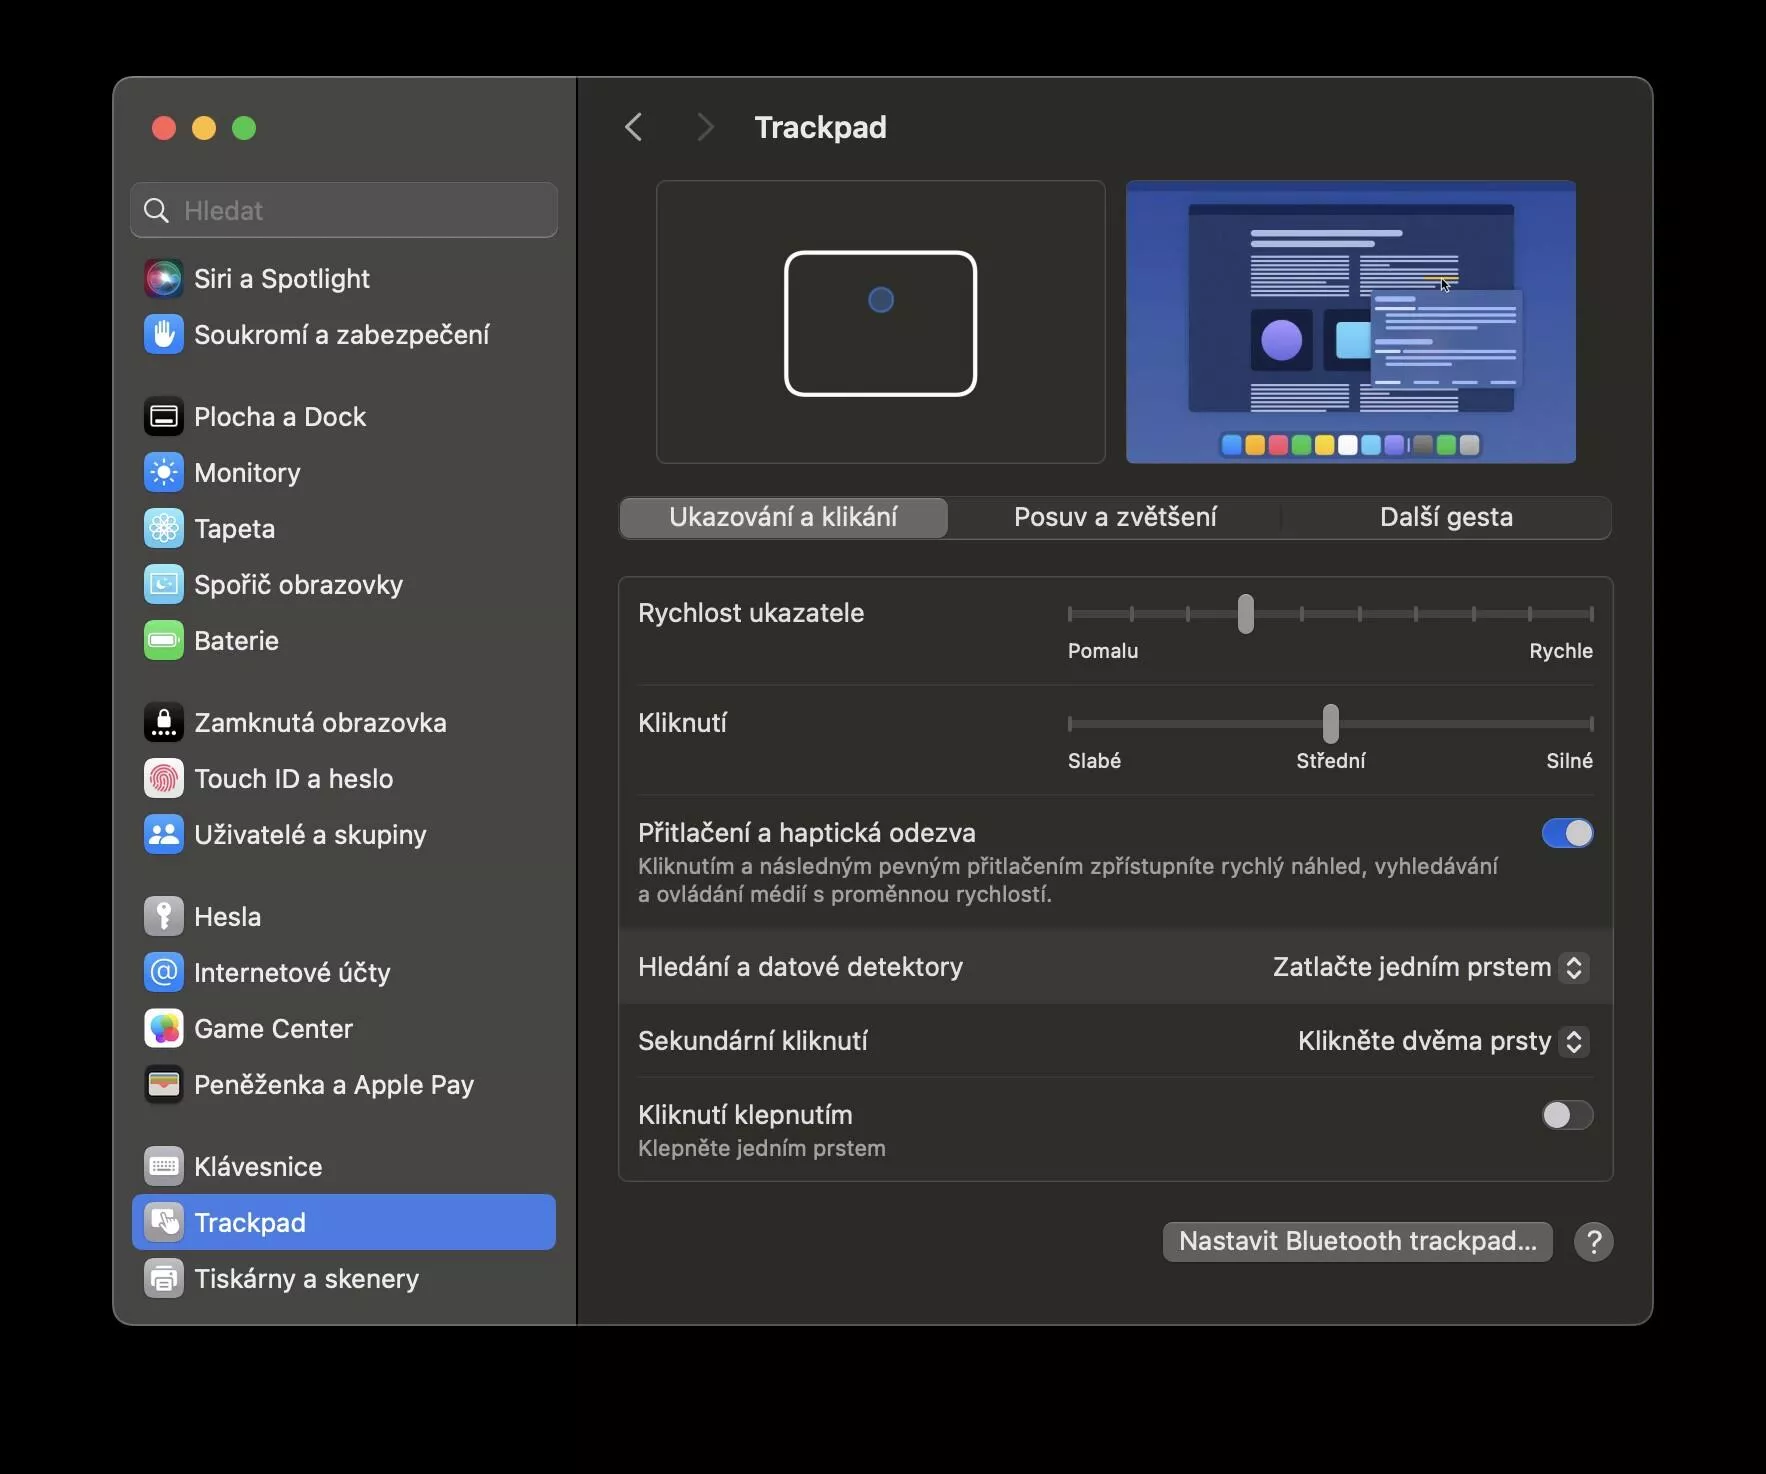Open the Baterie battery icon
Image resolution: width=1766 pixels, height=1474 pixels.
pos(163,641)
